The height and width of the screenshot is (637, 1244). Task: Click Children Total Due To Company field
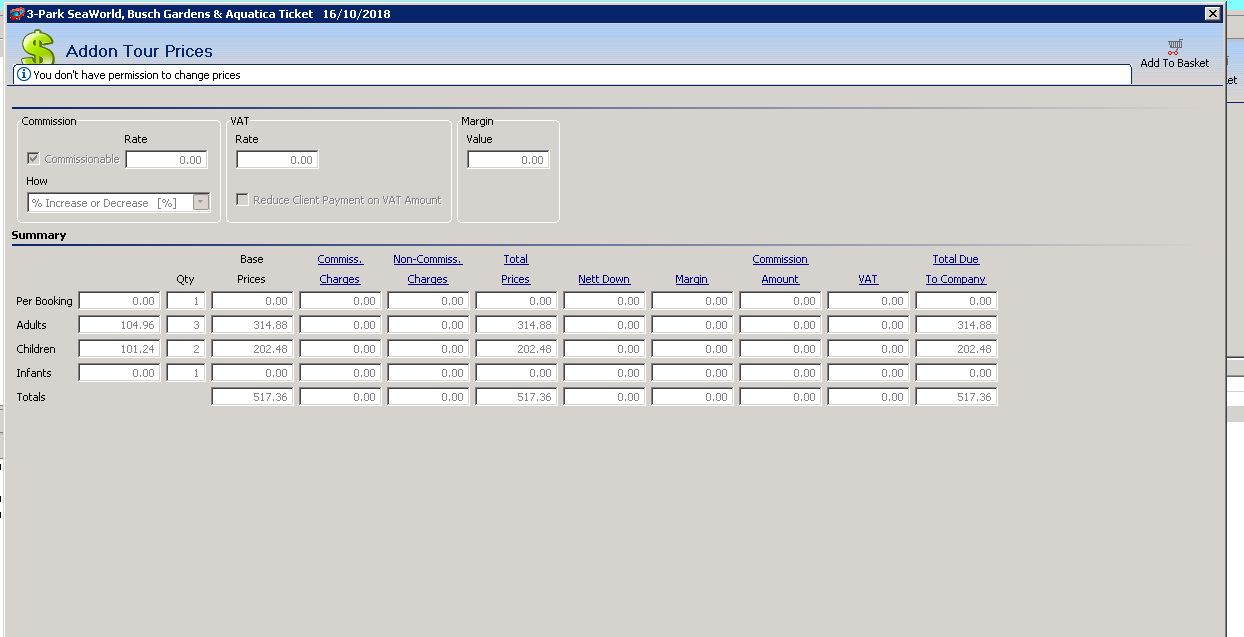coord(956,349)
